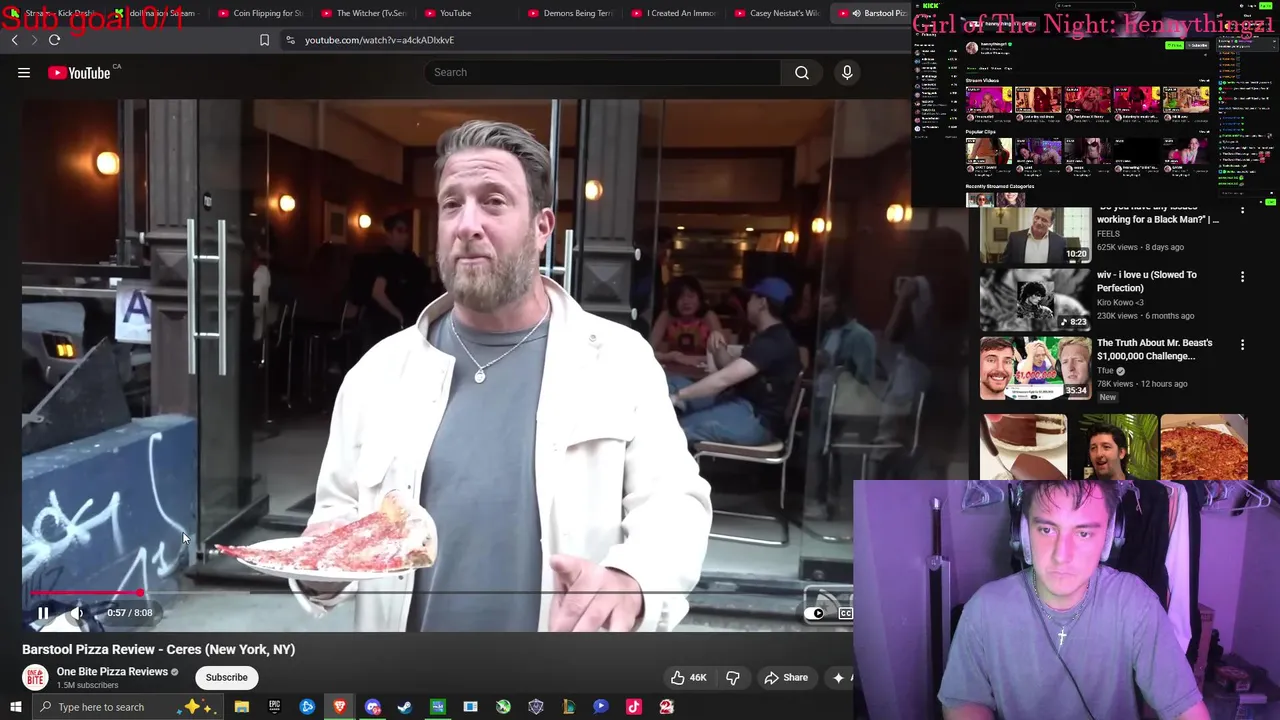Open the Brave browser taskbar icon

click(x=340, y=707)
